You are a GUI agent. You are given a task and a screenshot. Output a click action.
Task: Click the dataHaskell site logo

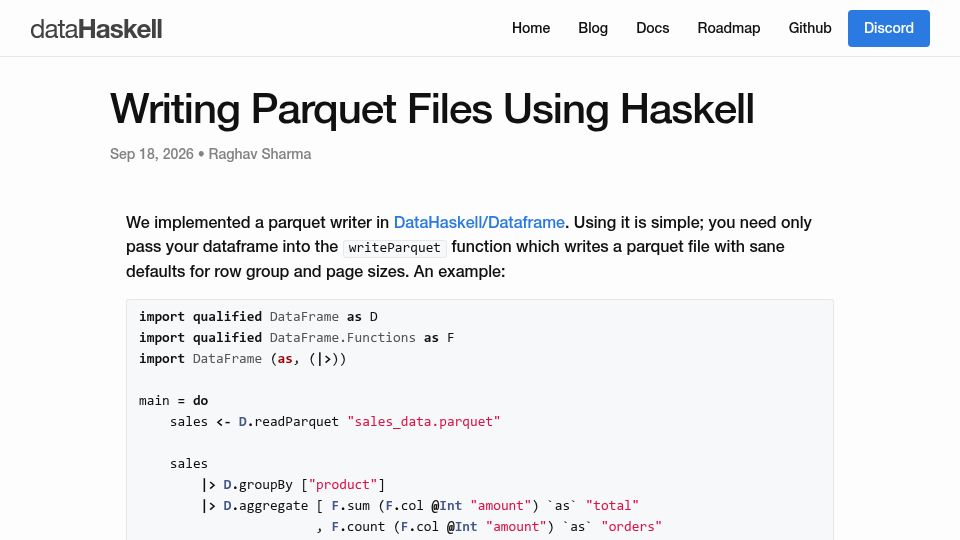click(96, 29)
